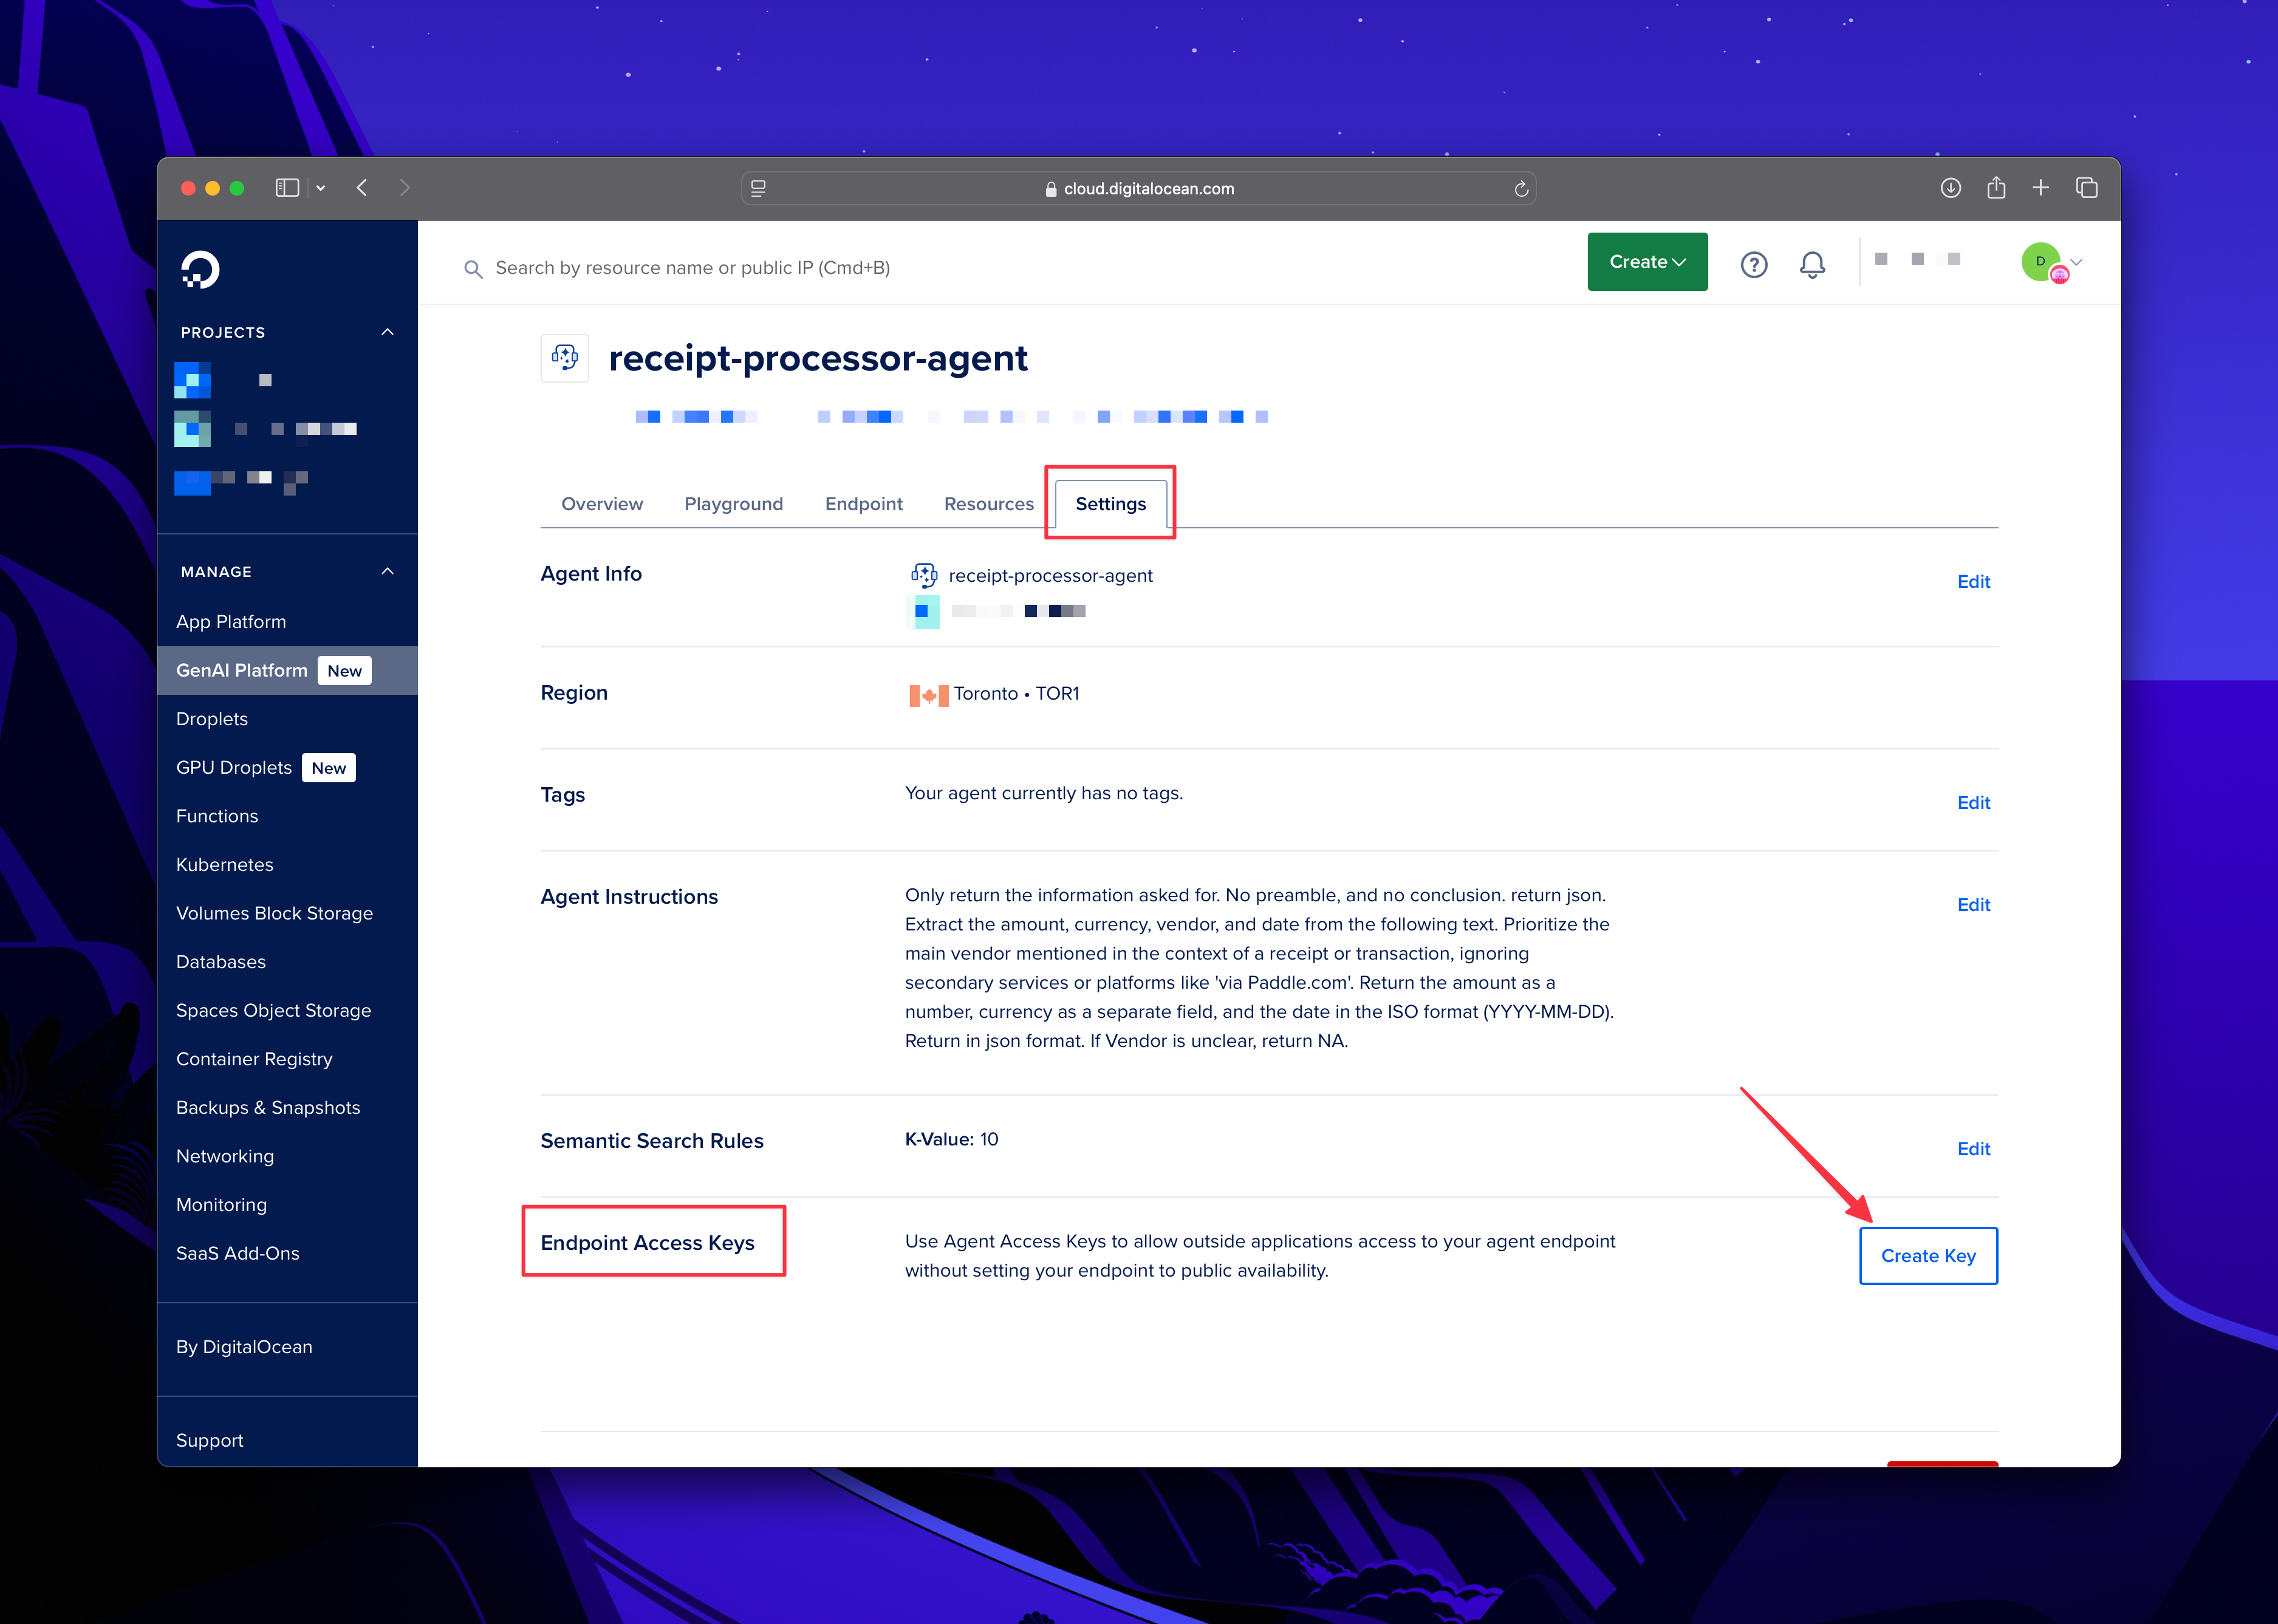Select the Settings tab

point(1110,504)
